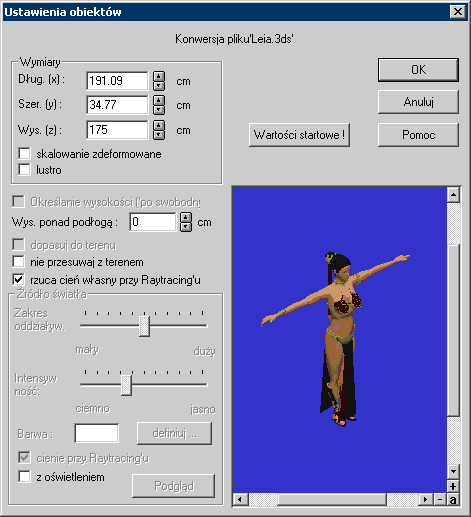
Task: Click the Dług. (x) field showing 191.09
Action: pyautogui.click(x=117, y=81)
